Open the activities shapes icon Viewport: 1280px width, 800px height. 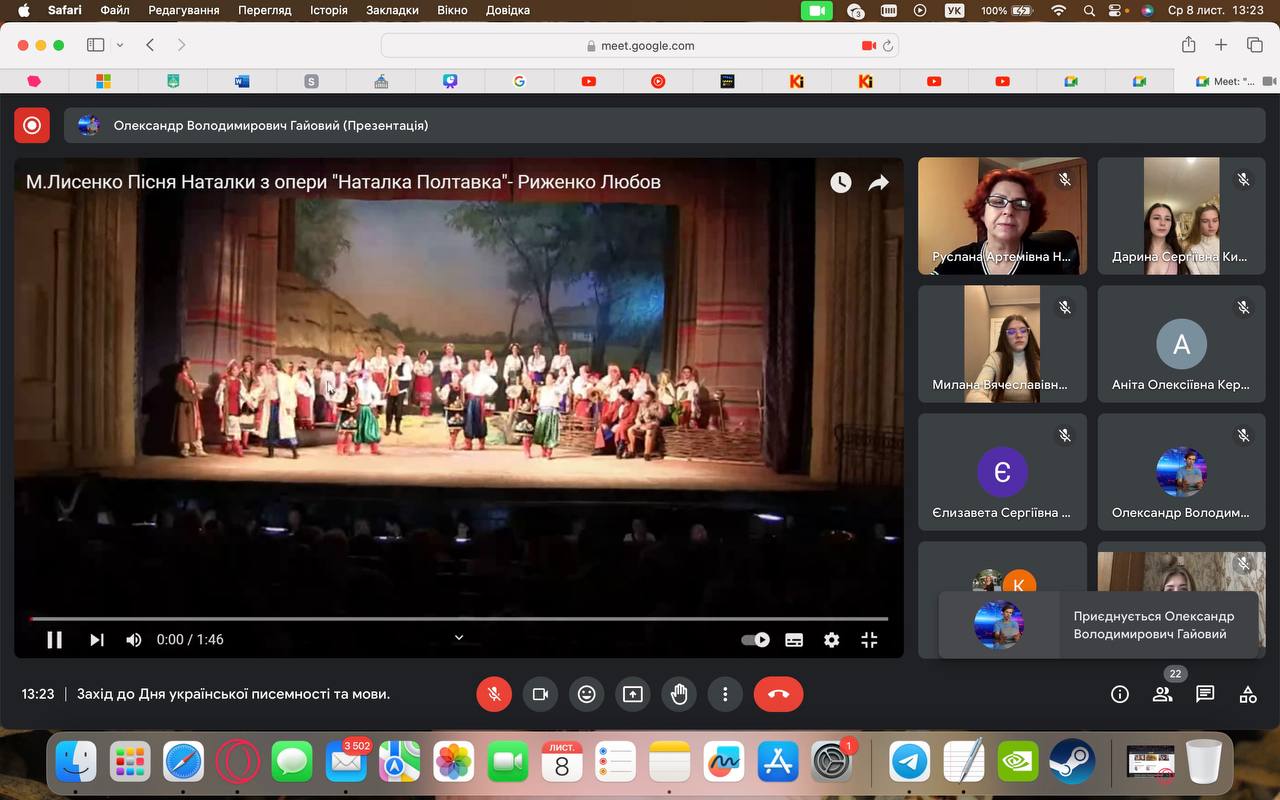[x=1248, y=694]
